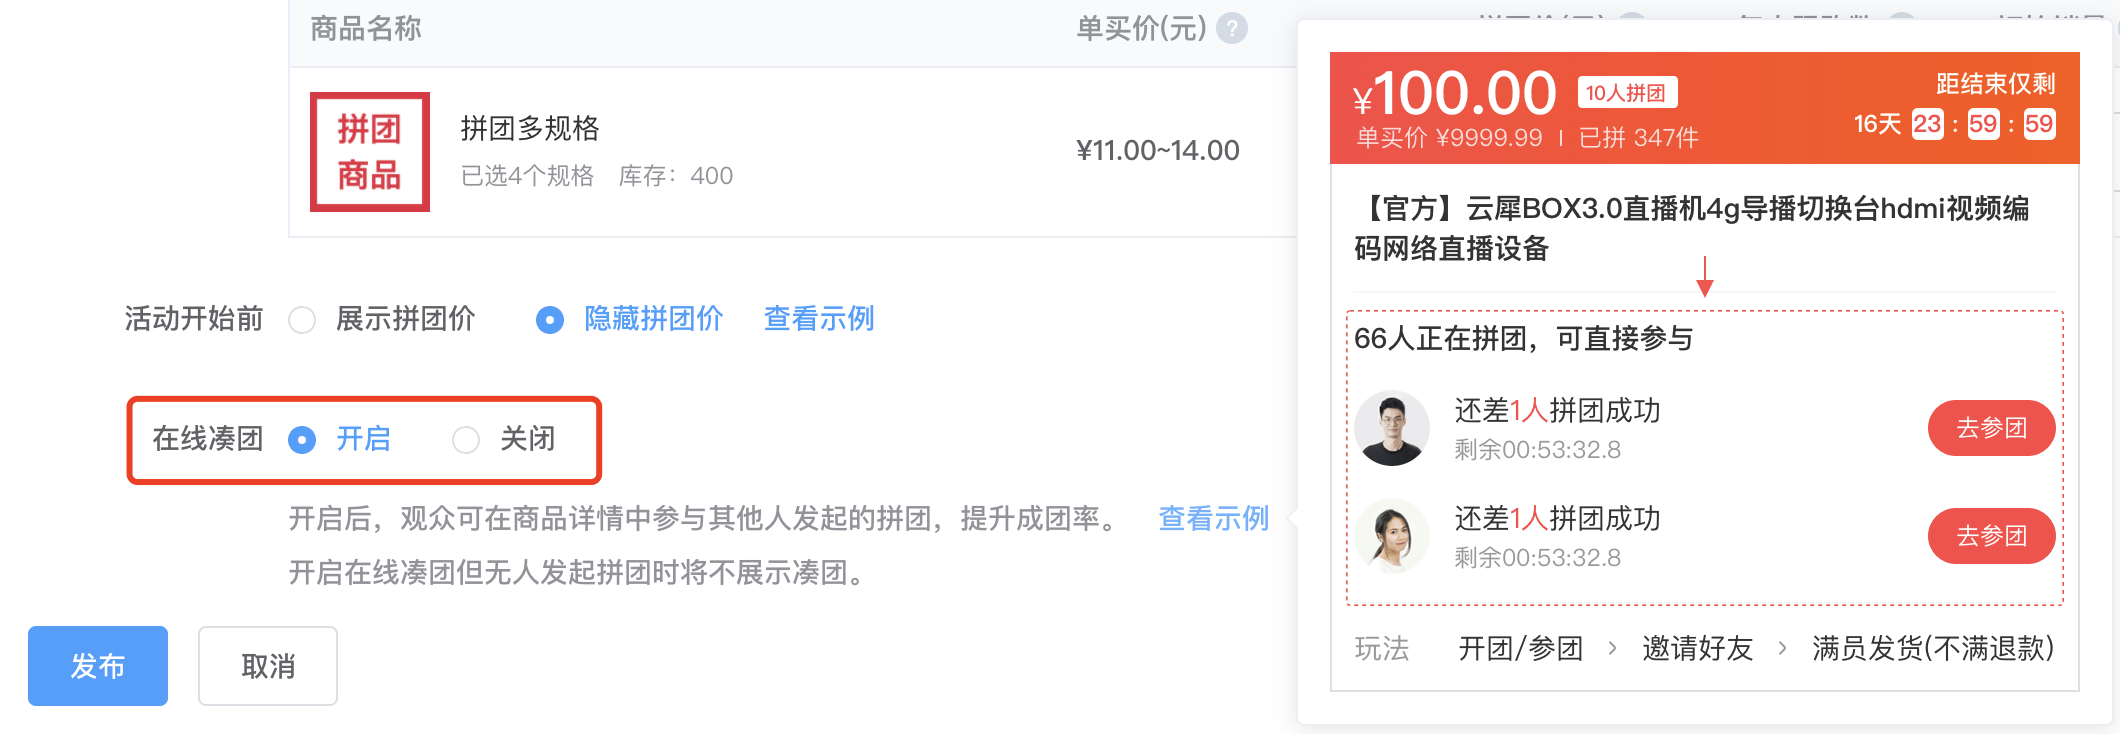Click the female user avatar
Viewport: 2120px width, 734px height.
[1392, 536]
